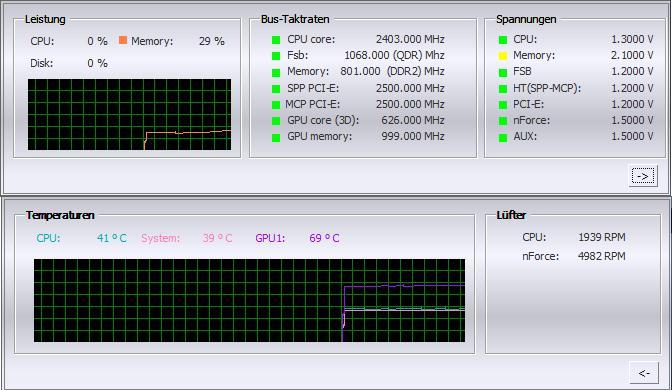Select the cyan CPU temperature label

48,238
